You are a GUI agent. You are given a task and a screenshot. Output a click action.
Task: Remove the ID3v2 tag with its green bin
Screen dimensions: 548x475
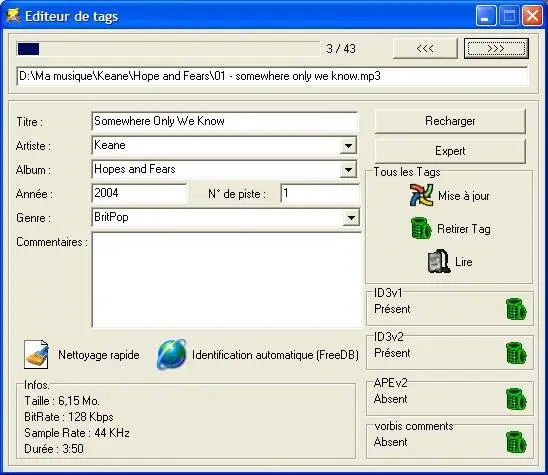point(516,353)
